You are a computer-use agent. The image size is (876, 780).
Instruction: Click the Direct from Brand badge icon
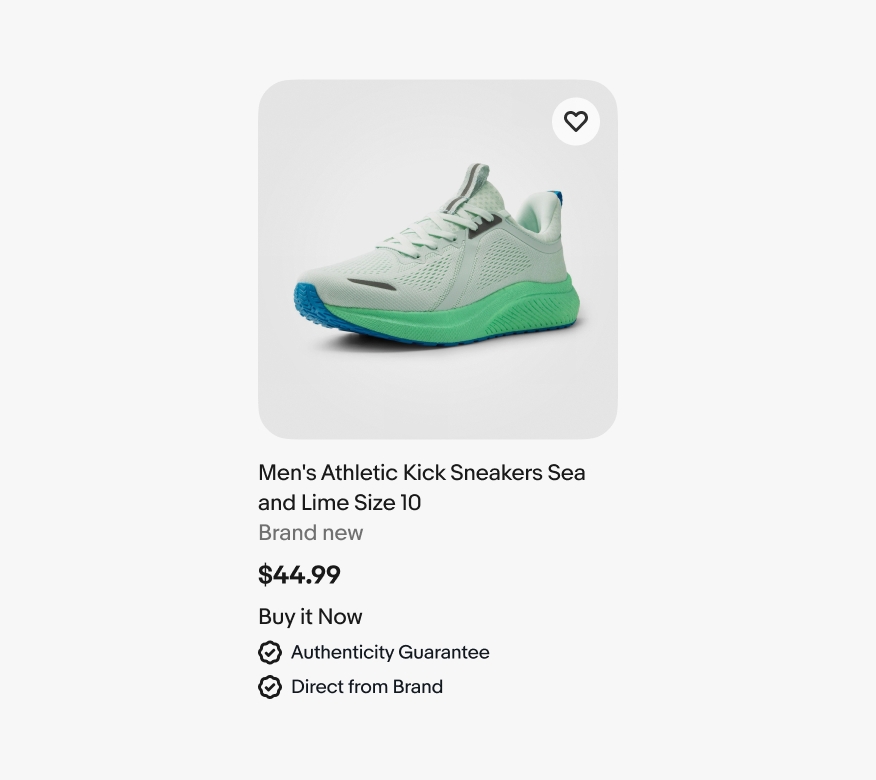[x=270, y=687]
